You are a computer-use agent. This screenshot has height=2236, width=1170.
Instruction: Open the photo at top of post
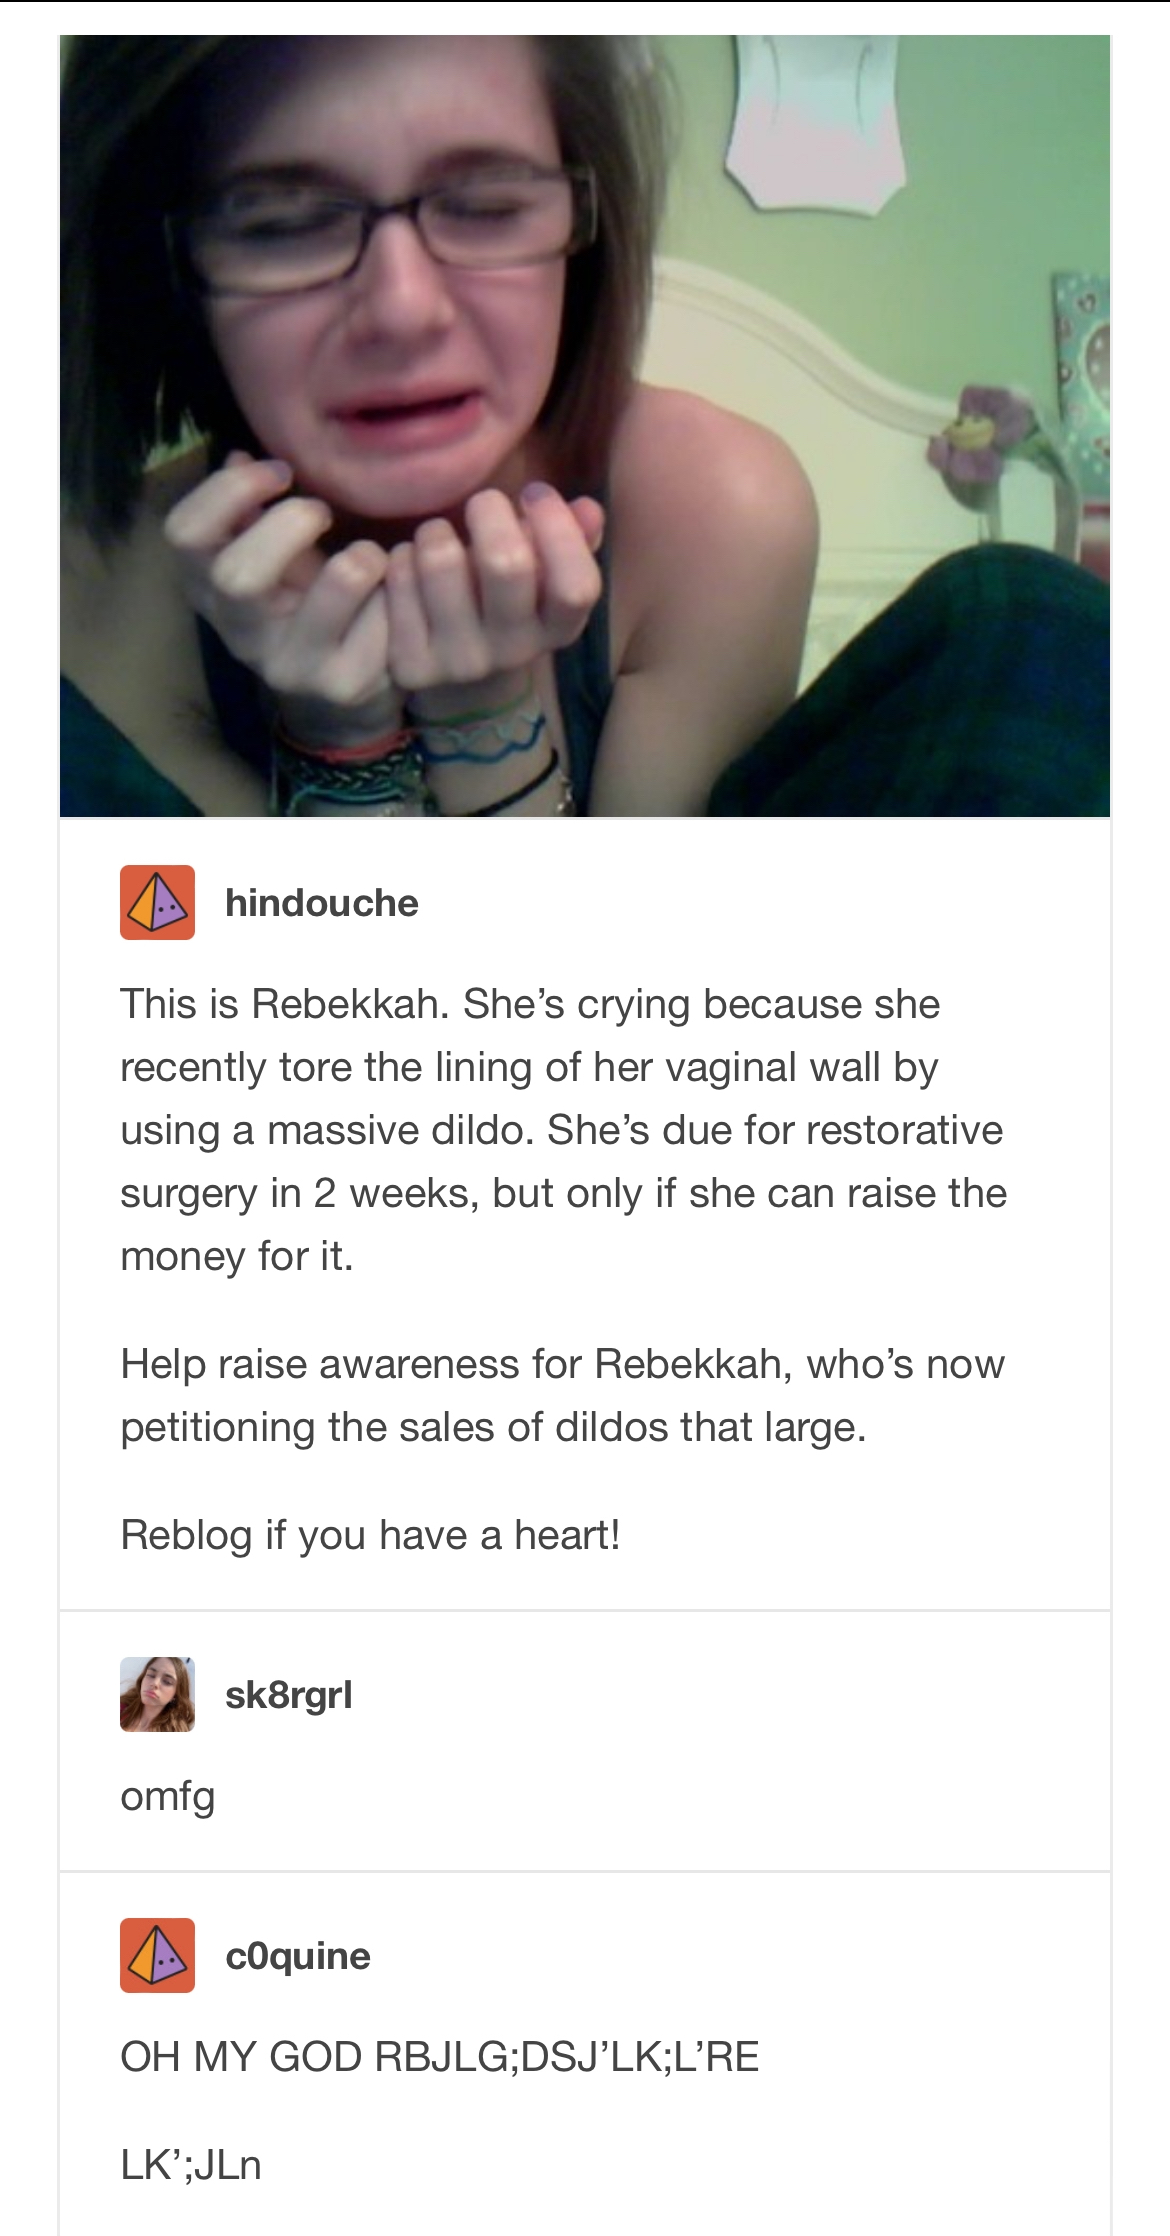coord(585,426)
